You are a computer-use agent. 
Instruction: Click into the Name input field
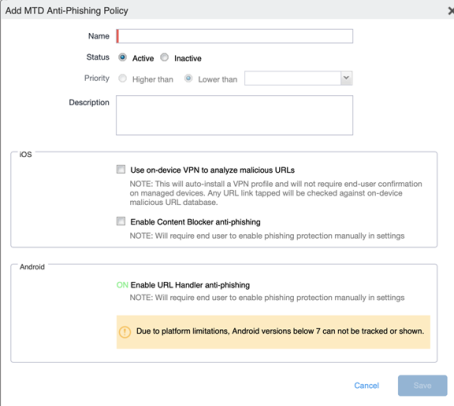coord(234,36)
